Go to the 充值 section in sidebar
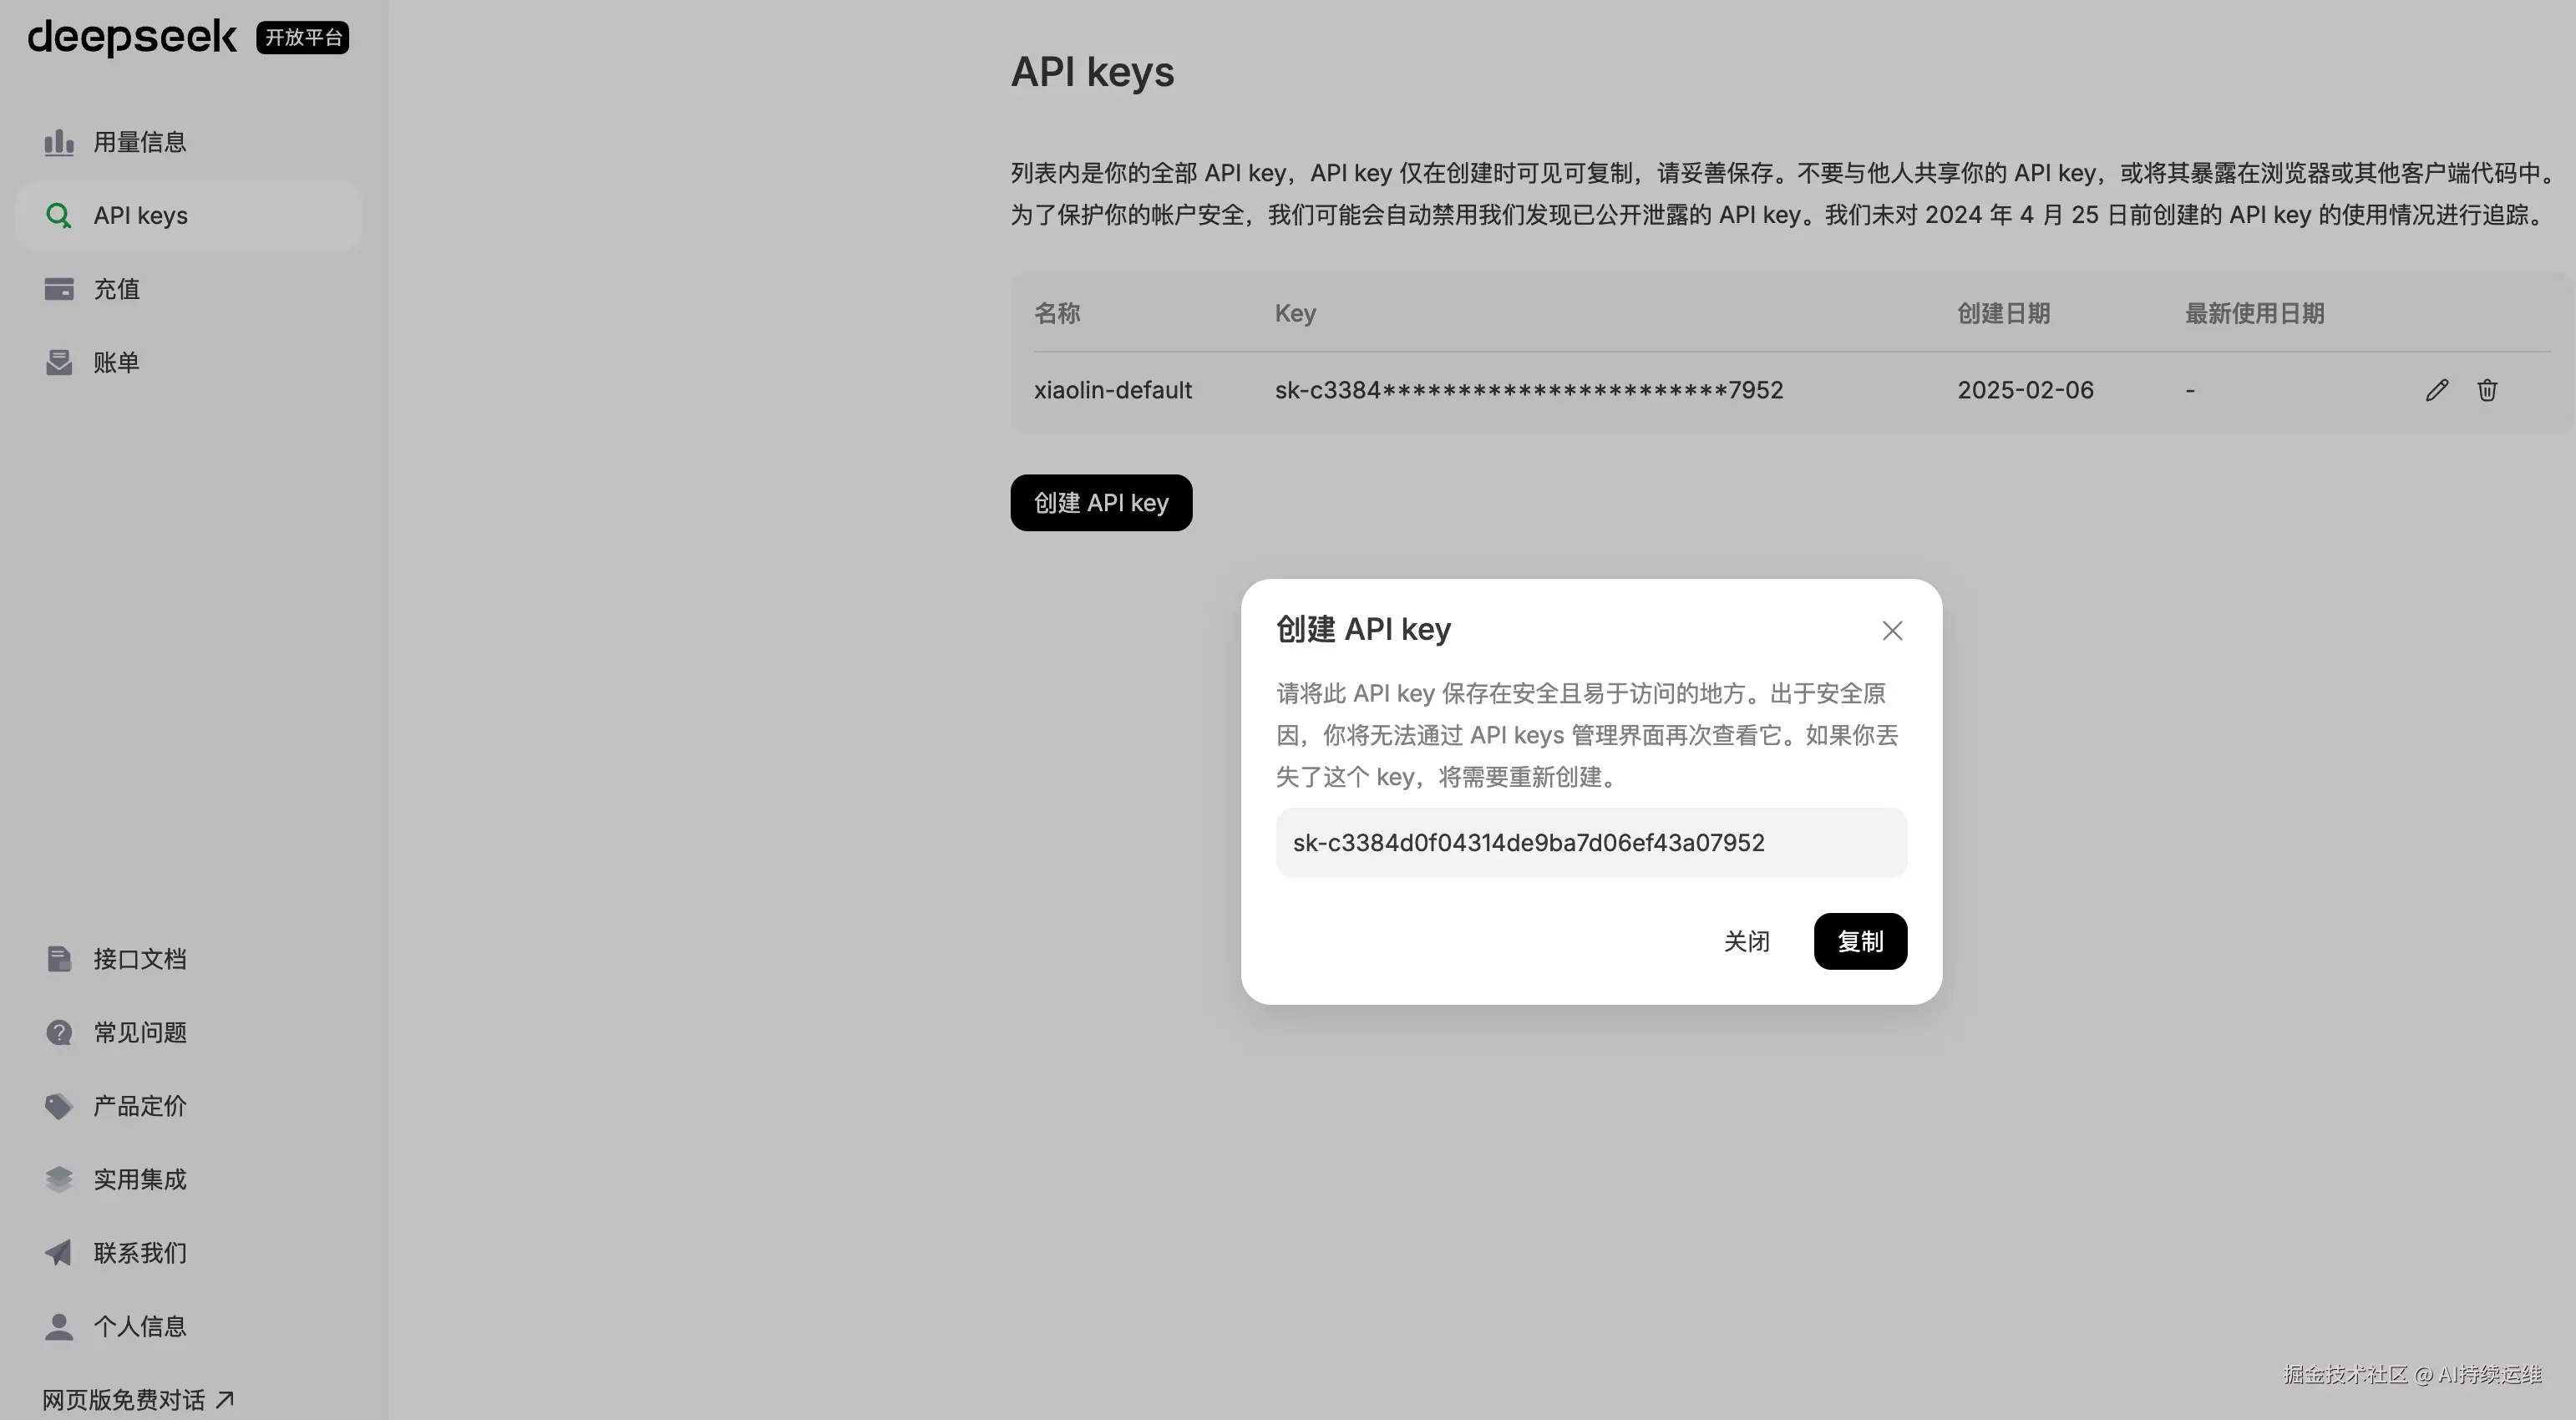This screenshot has width=2576, height=1420. tap(117, 288)
